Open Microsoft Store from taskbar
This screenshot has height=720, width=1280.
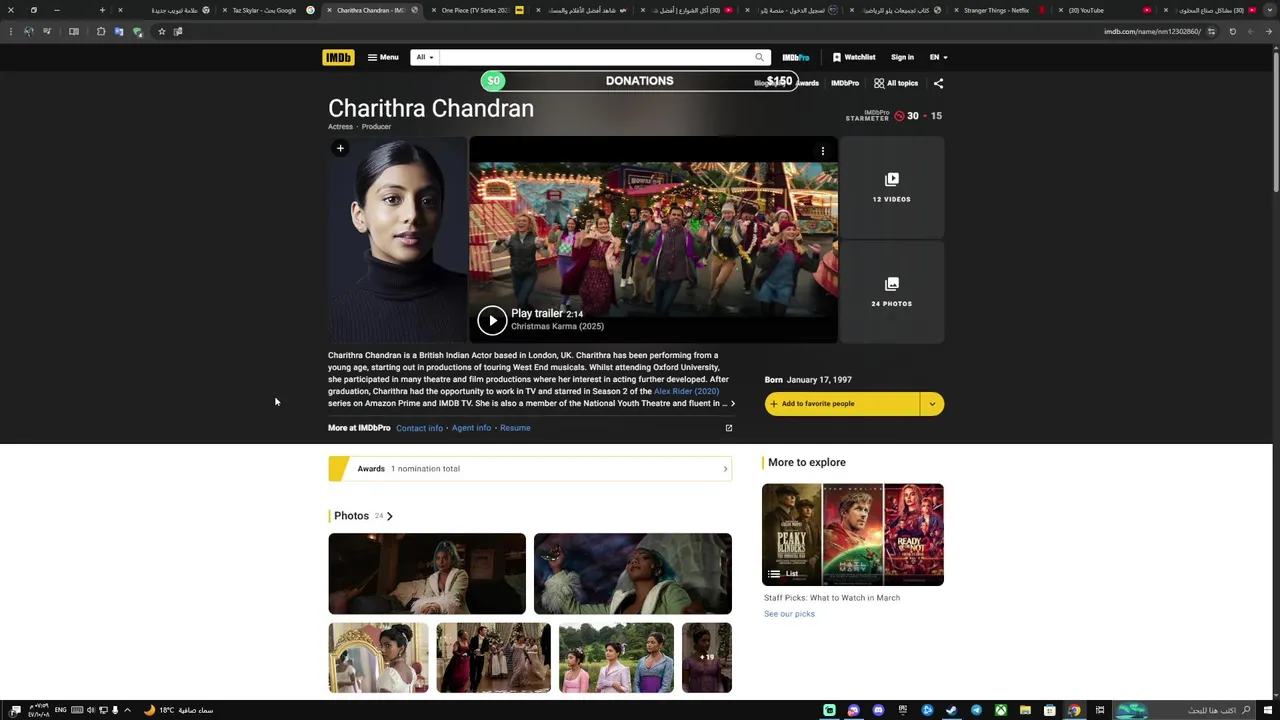coord(1049,710)
